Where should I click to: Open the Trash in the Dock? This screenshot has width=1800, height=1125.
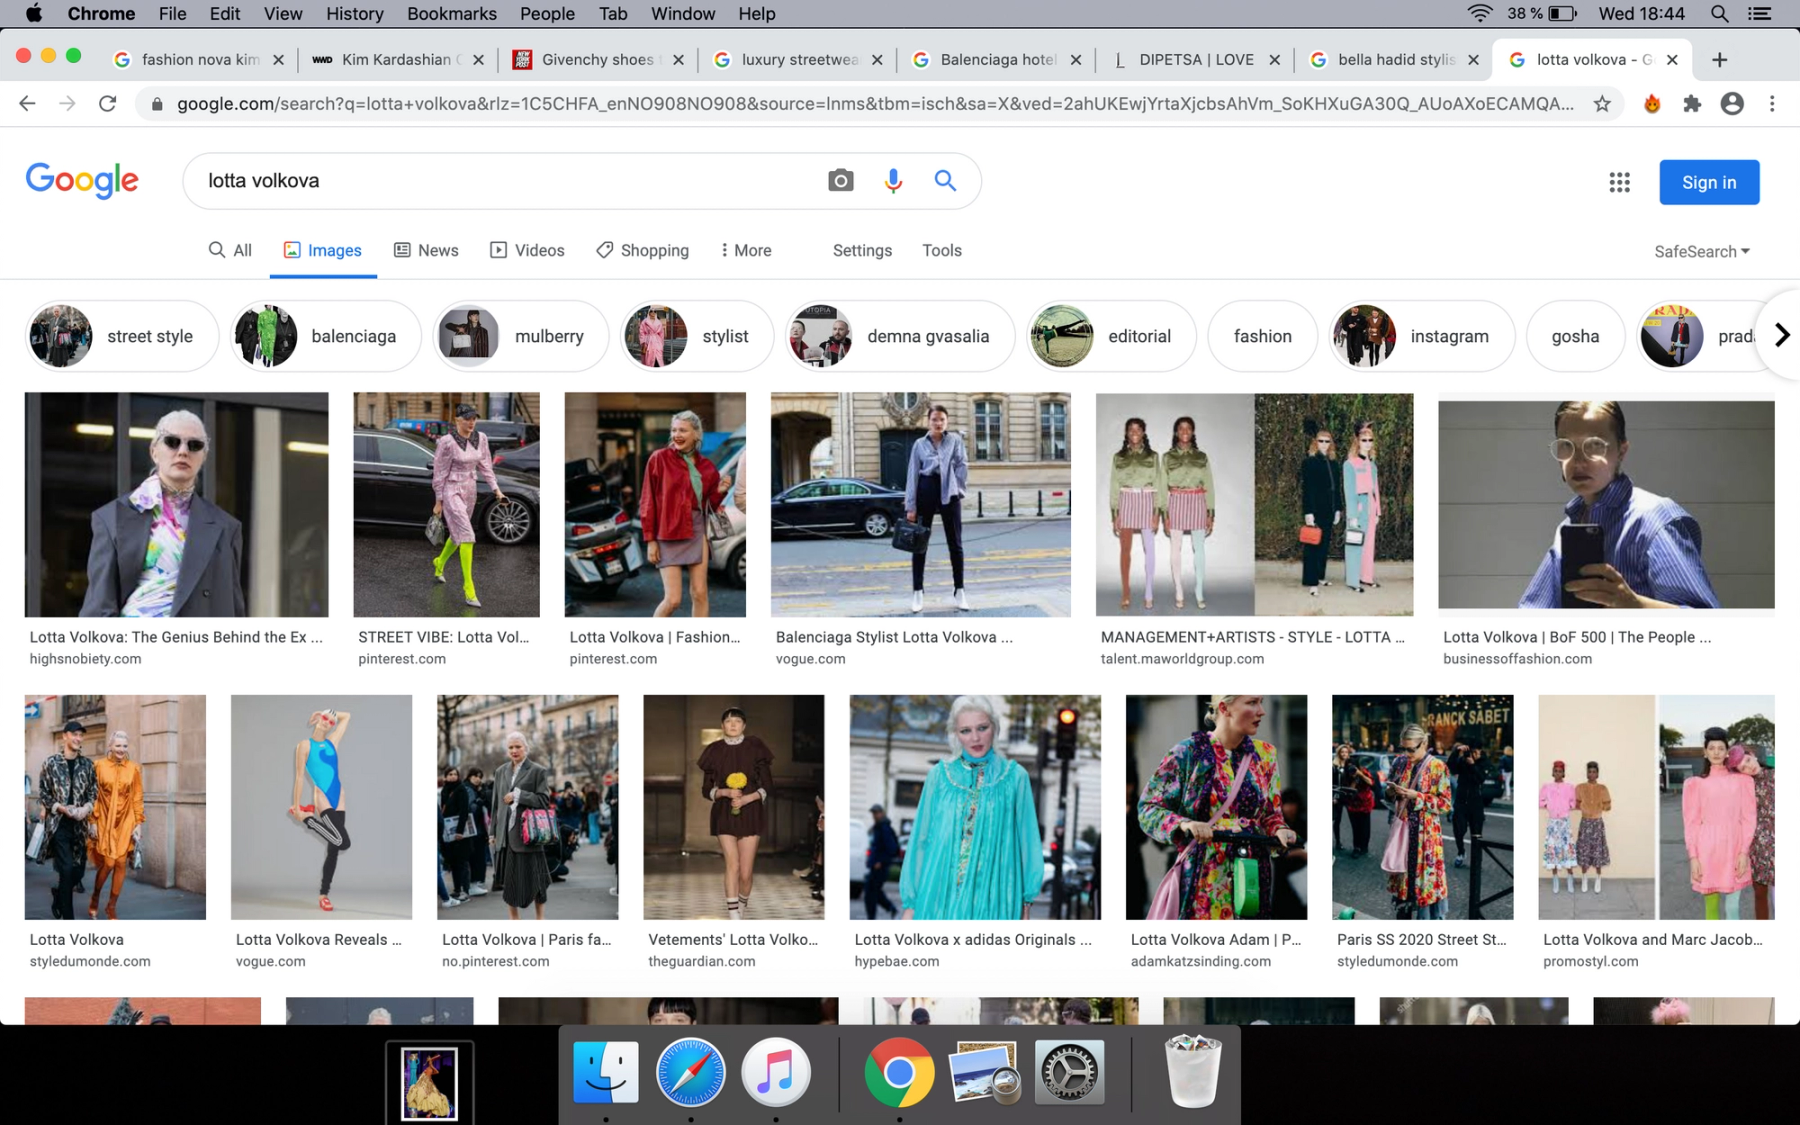pos(1193,1072)
